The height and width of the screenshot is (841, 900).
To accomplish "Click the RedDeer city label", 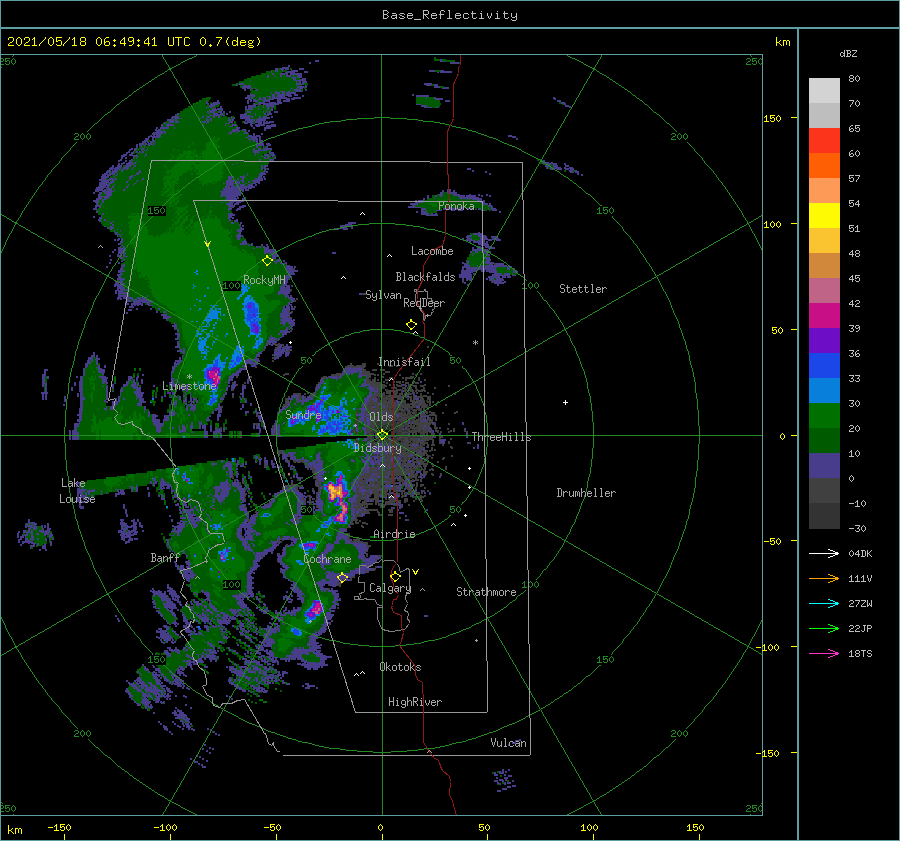I will pyautogui.click(x=424, y=303).
